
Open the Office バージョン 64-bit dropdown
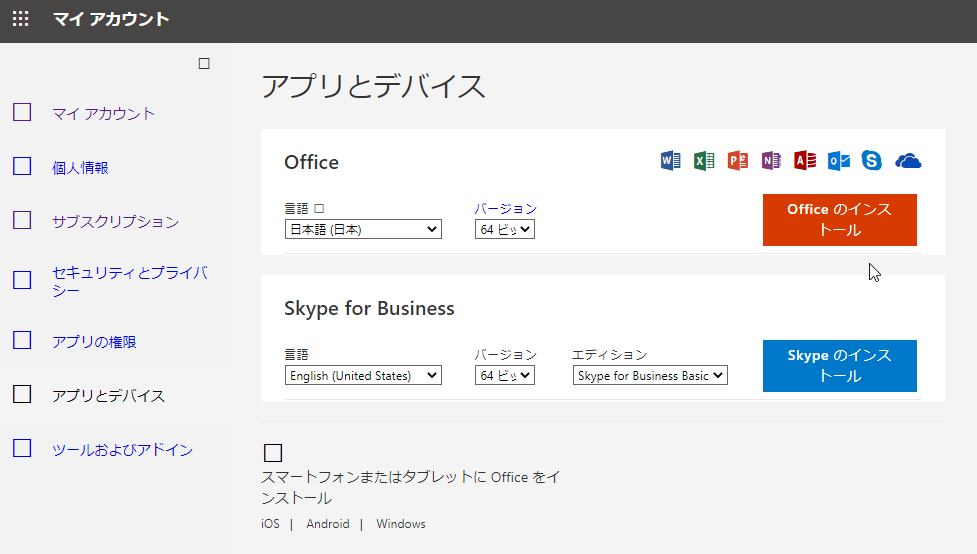[x=505, y=230]
